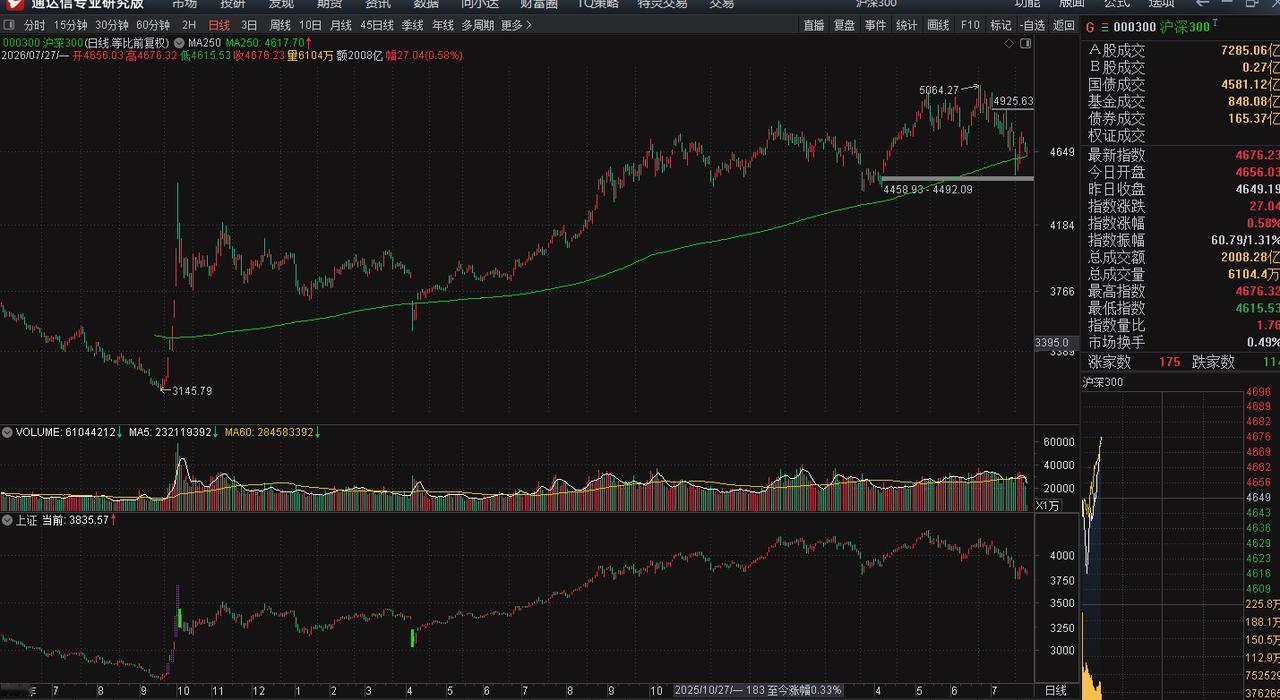Click the X1万 volume unit label
This screenshot has width=1280, height=700.
coord(1047,506)
